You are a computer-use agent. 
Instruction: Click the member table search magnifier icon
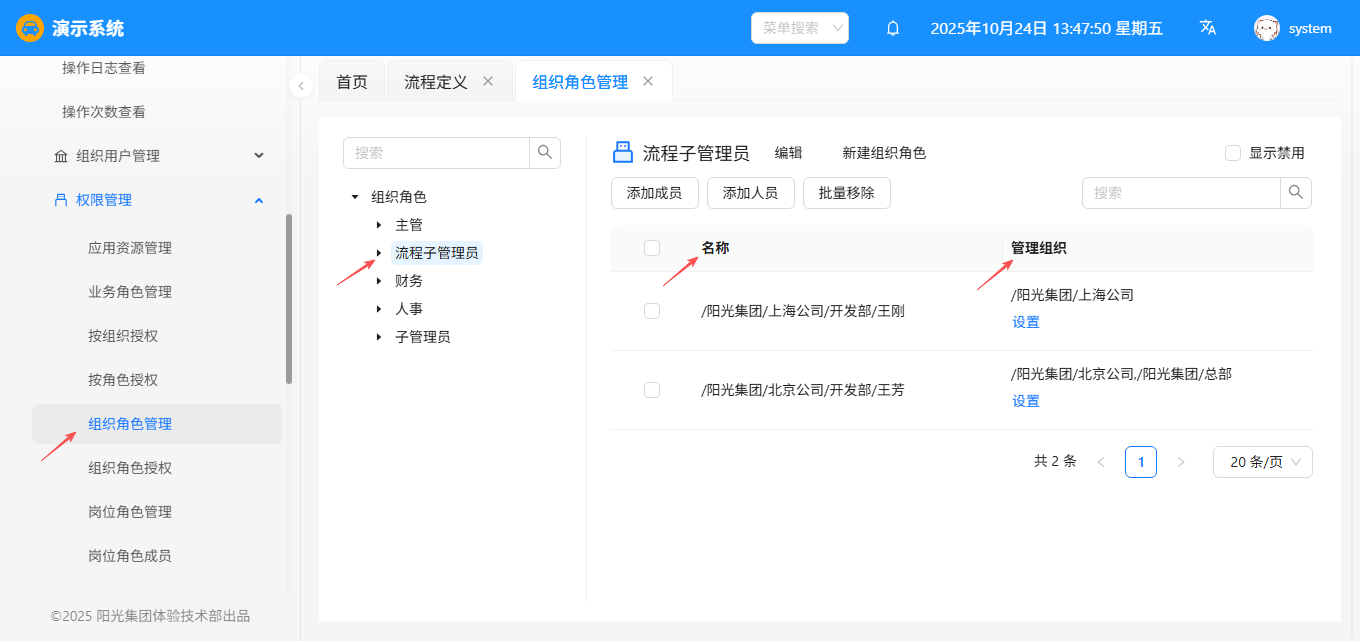(1296, 193)
